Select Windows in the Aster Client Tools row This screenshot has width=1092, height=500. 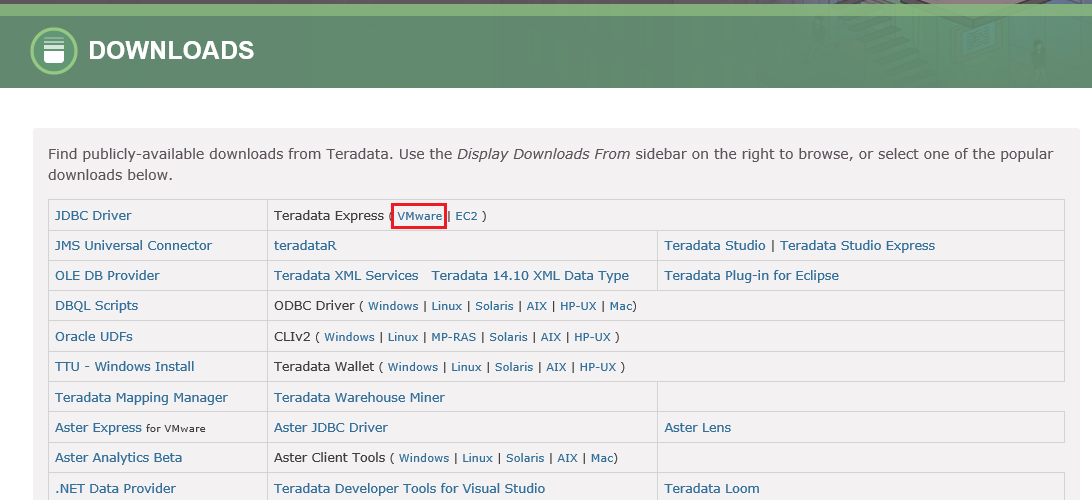pos(424,458)
